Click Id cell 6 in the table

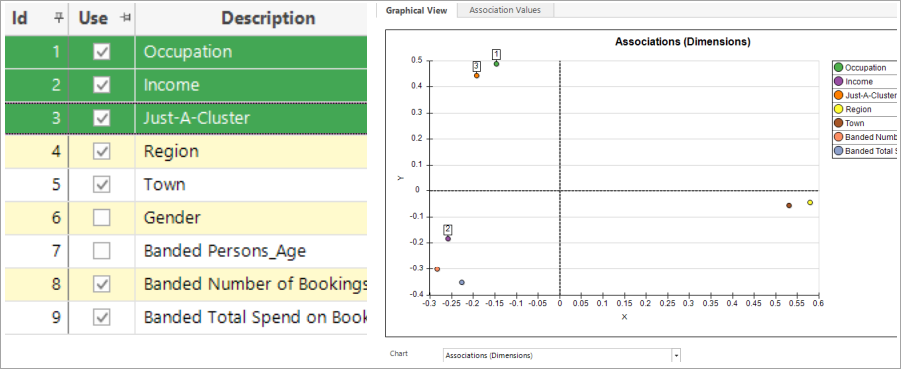[36, 218]
